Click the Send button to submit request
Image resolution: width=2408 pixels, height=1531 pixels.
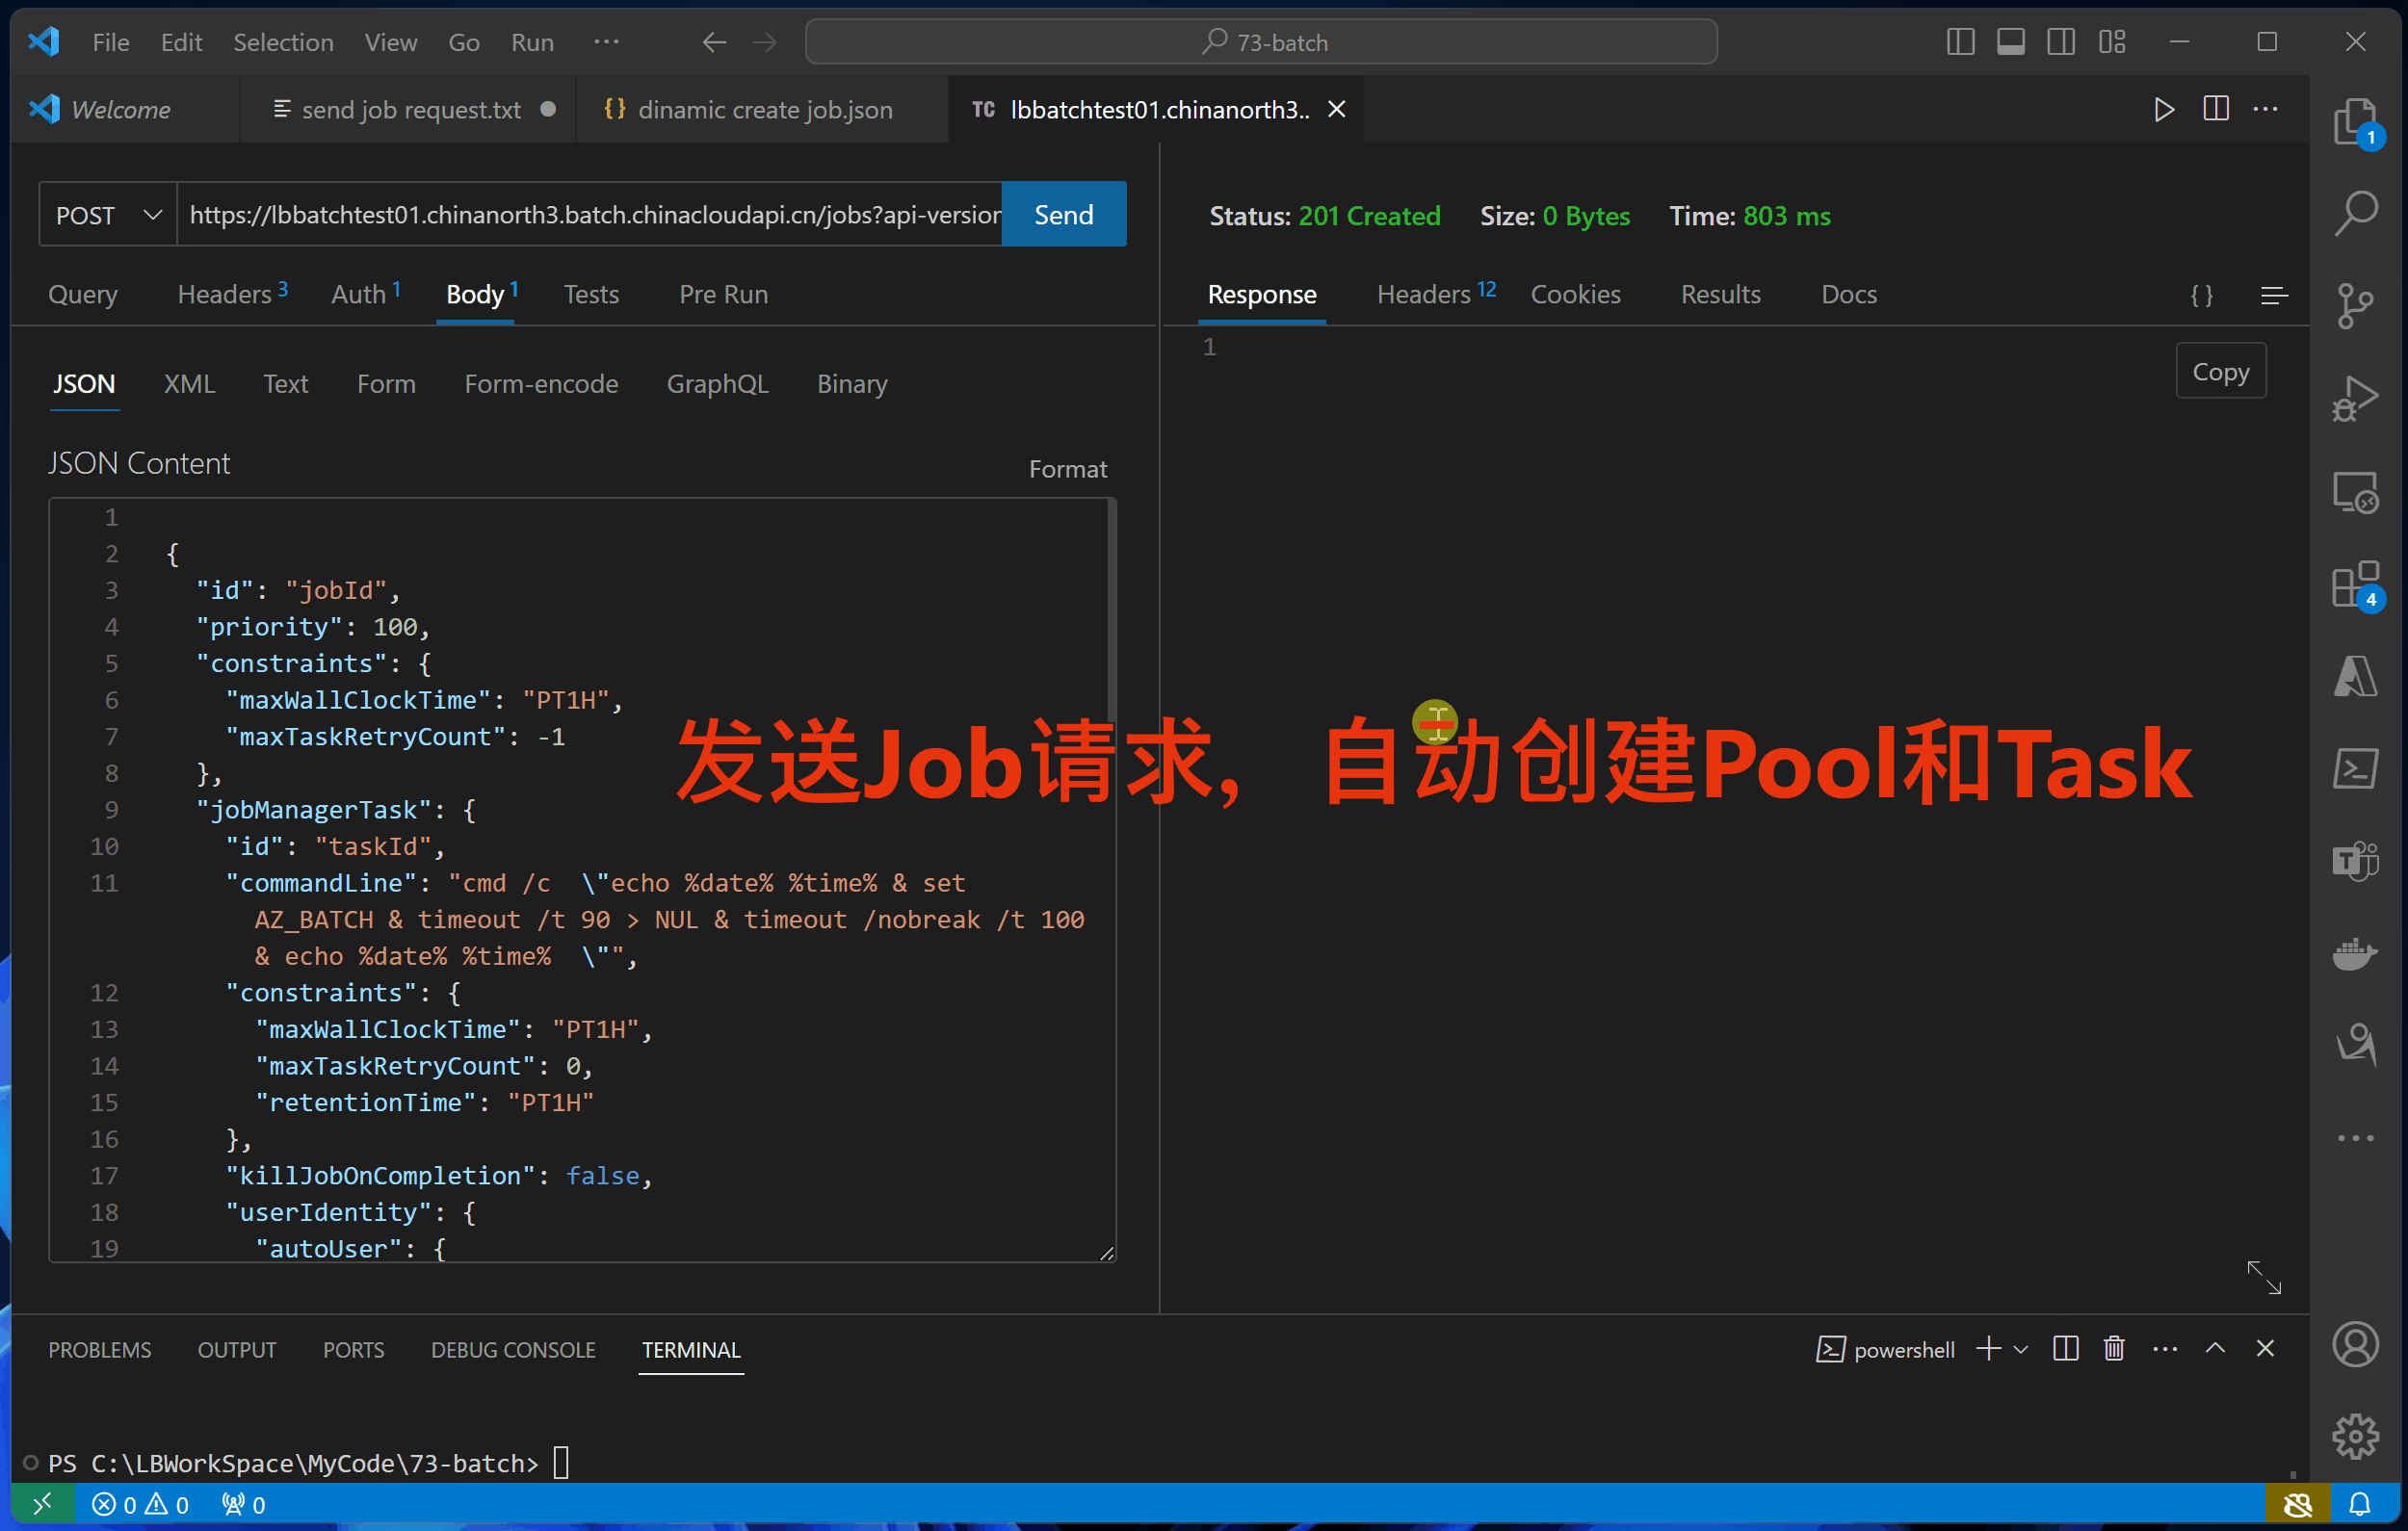point(1061,214)
